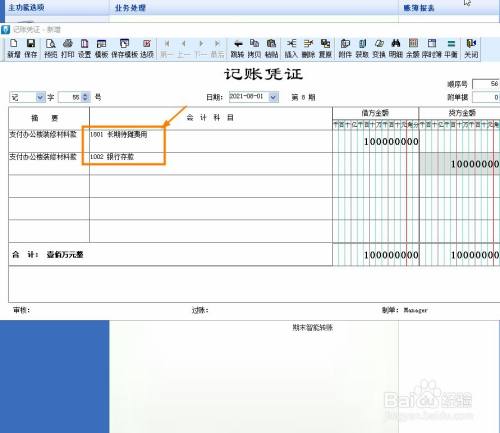This screenshot has height=433, width=500.
Task: Select the 1002 银行存款 account cell
Action: (x=211, y=164)
